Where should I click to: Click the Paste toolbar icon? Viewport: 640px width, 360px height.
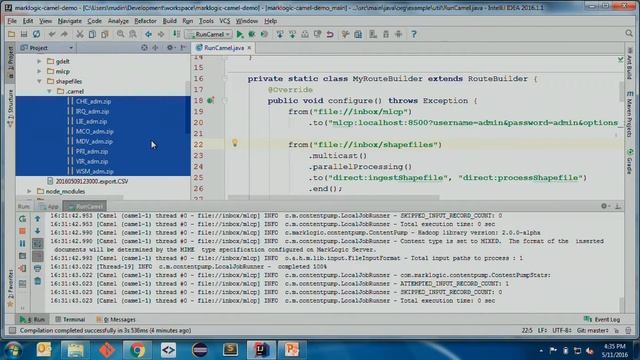(105, 34)
